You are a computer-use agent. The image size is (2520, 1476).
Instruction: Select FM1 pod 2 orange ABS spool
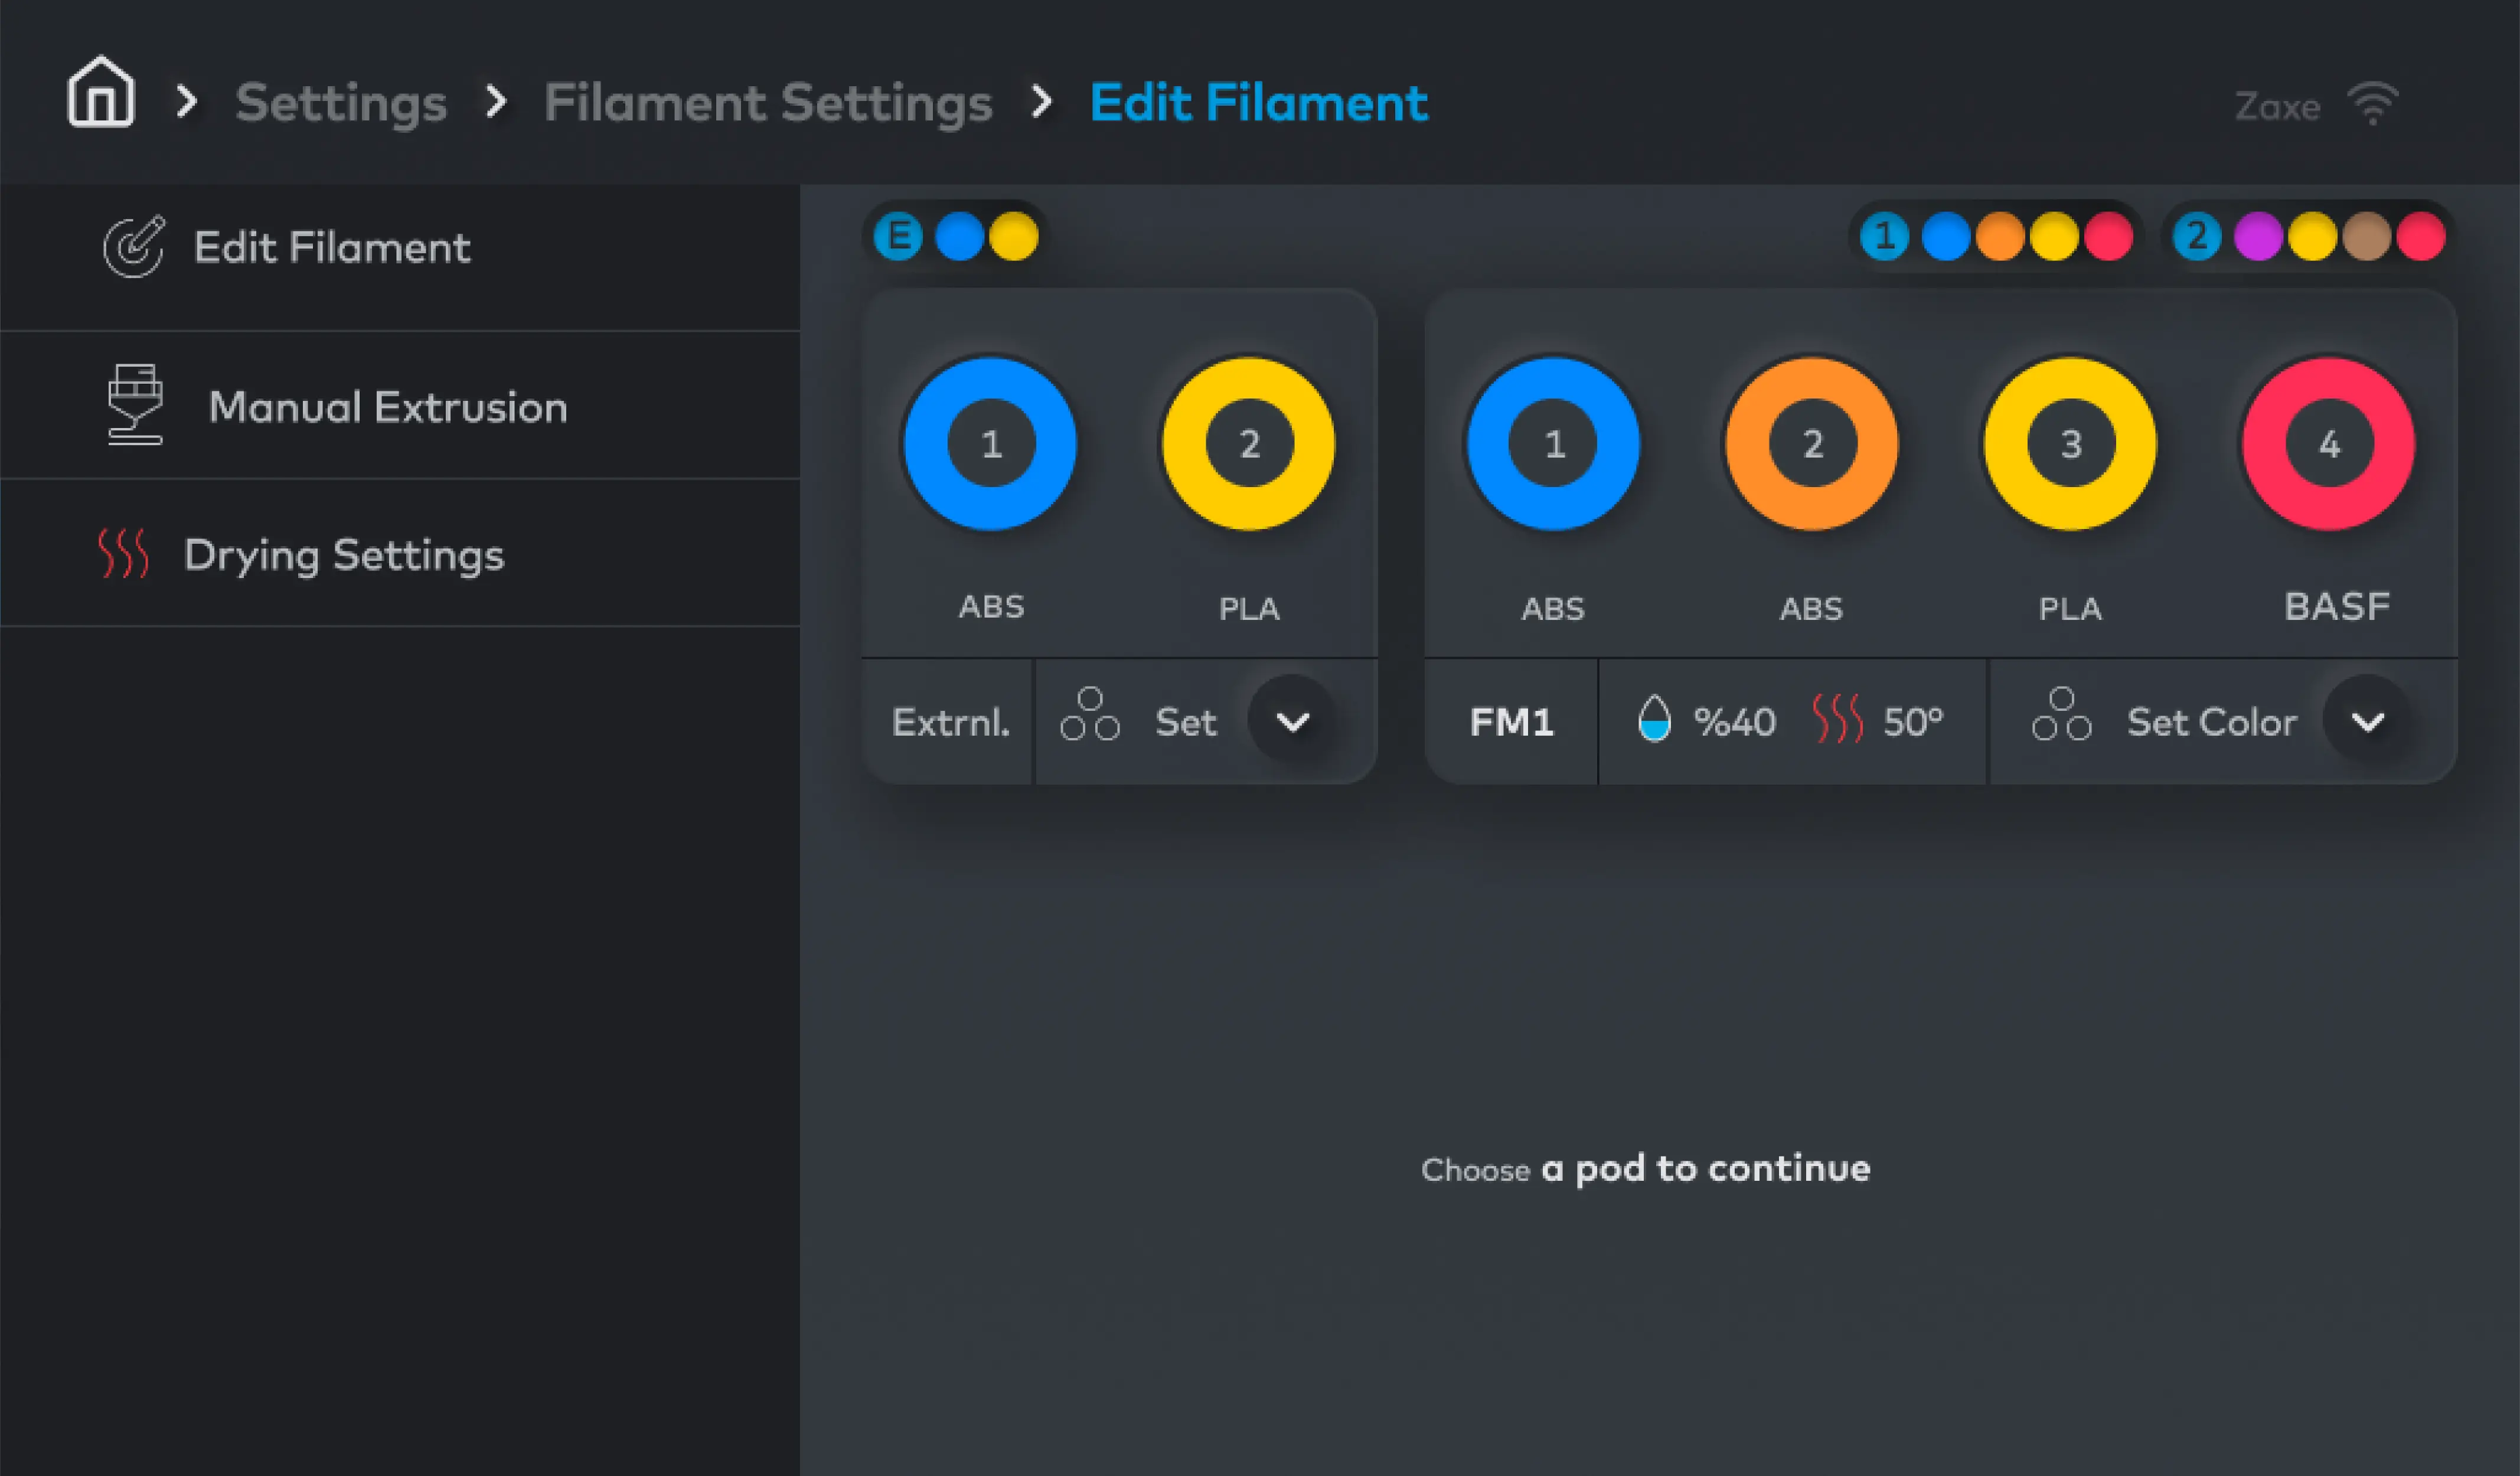pyautogui.click(x=1812, y=444)
